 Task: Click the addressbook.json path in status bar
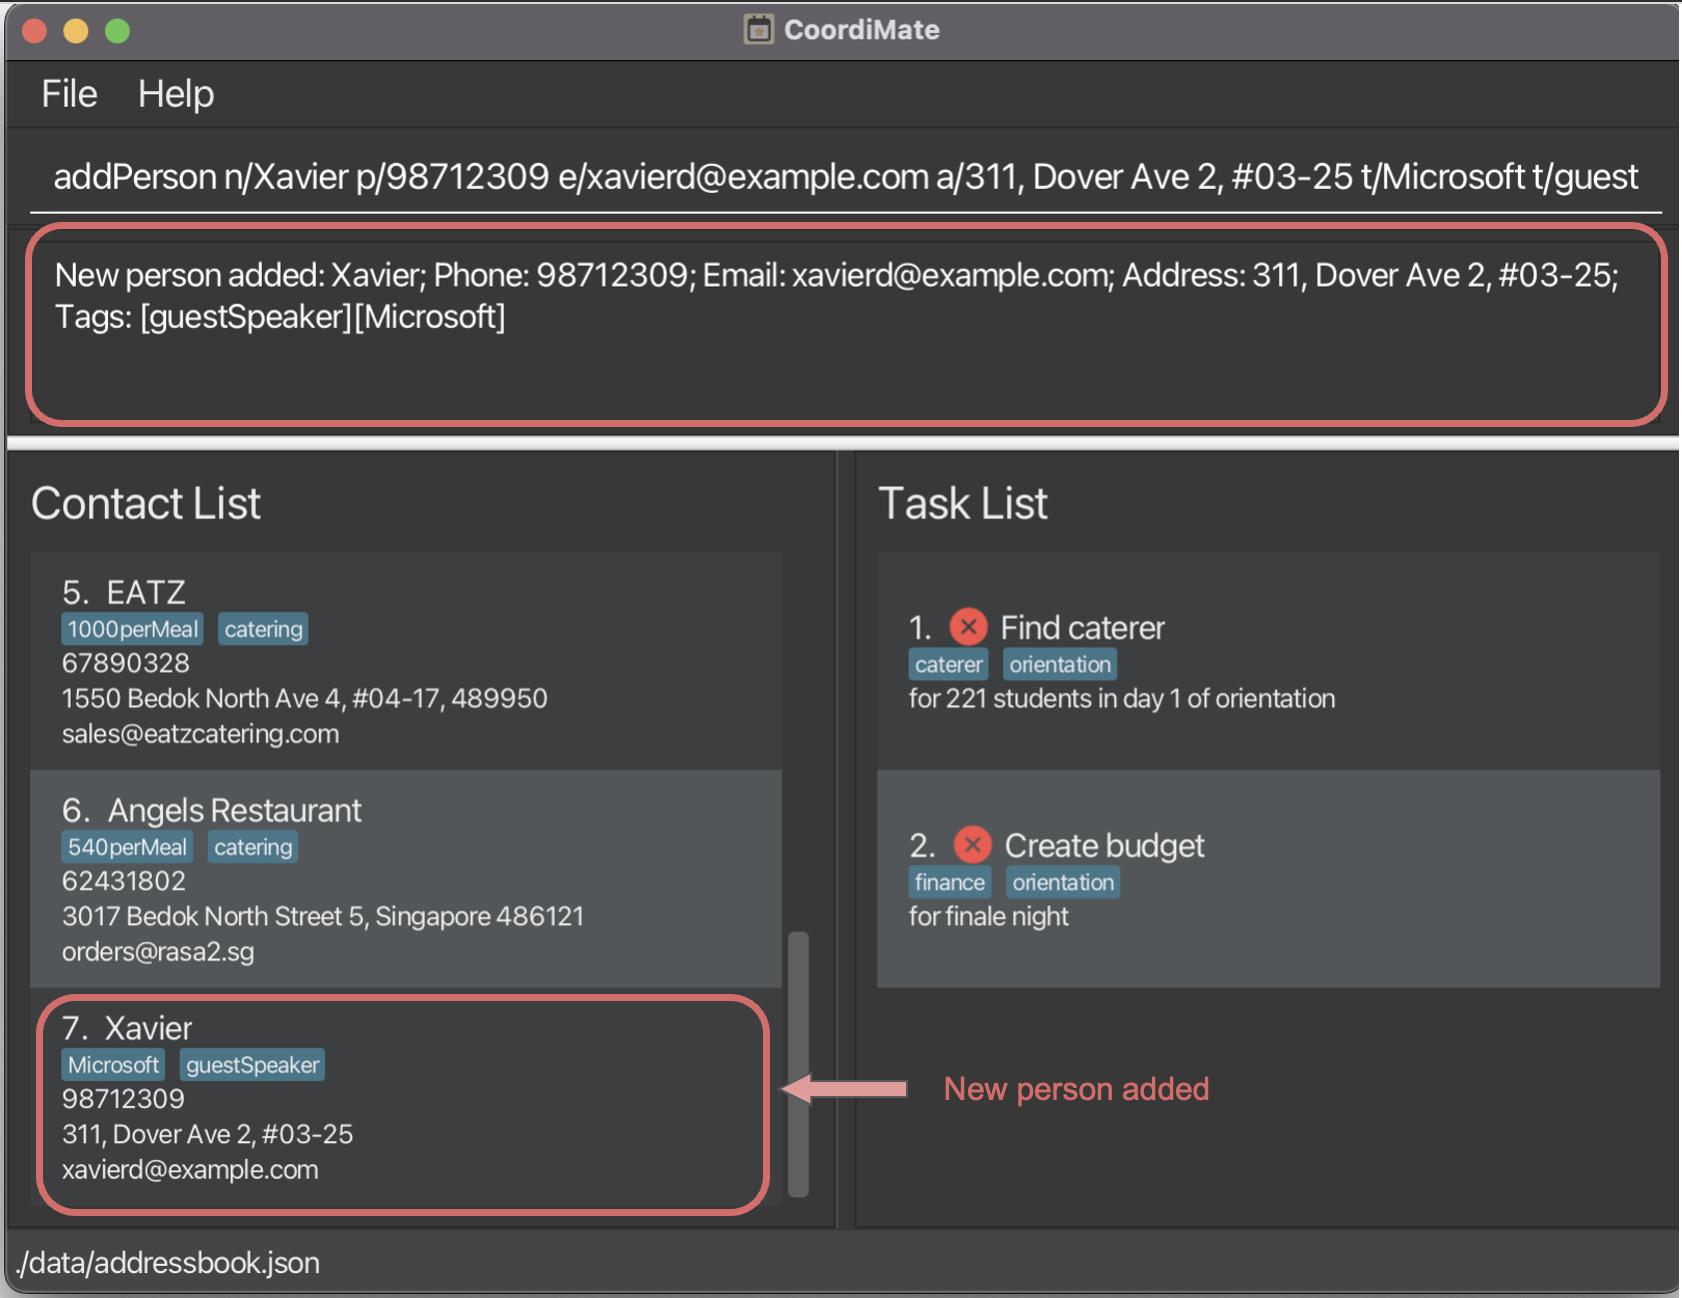tap(168, 1263)
